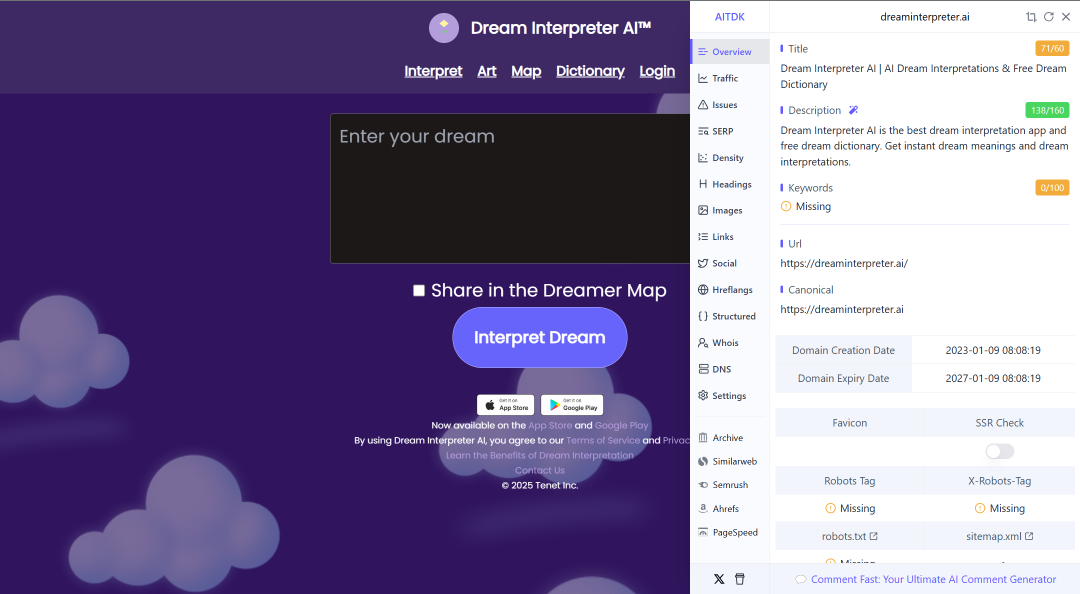Click the crop icon in AITDK header
The width and height of the screenshot is (1080, 594).
[1031, 17]
